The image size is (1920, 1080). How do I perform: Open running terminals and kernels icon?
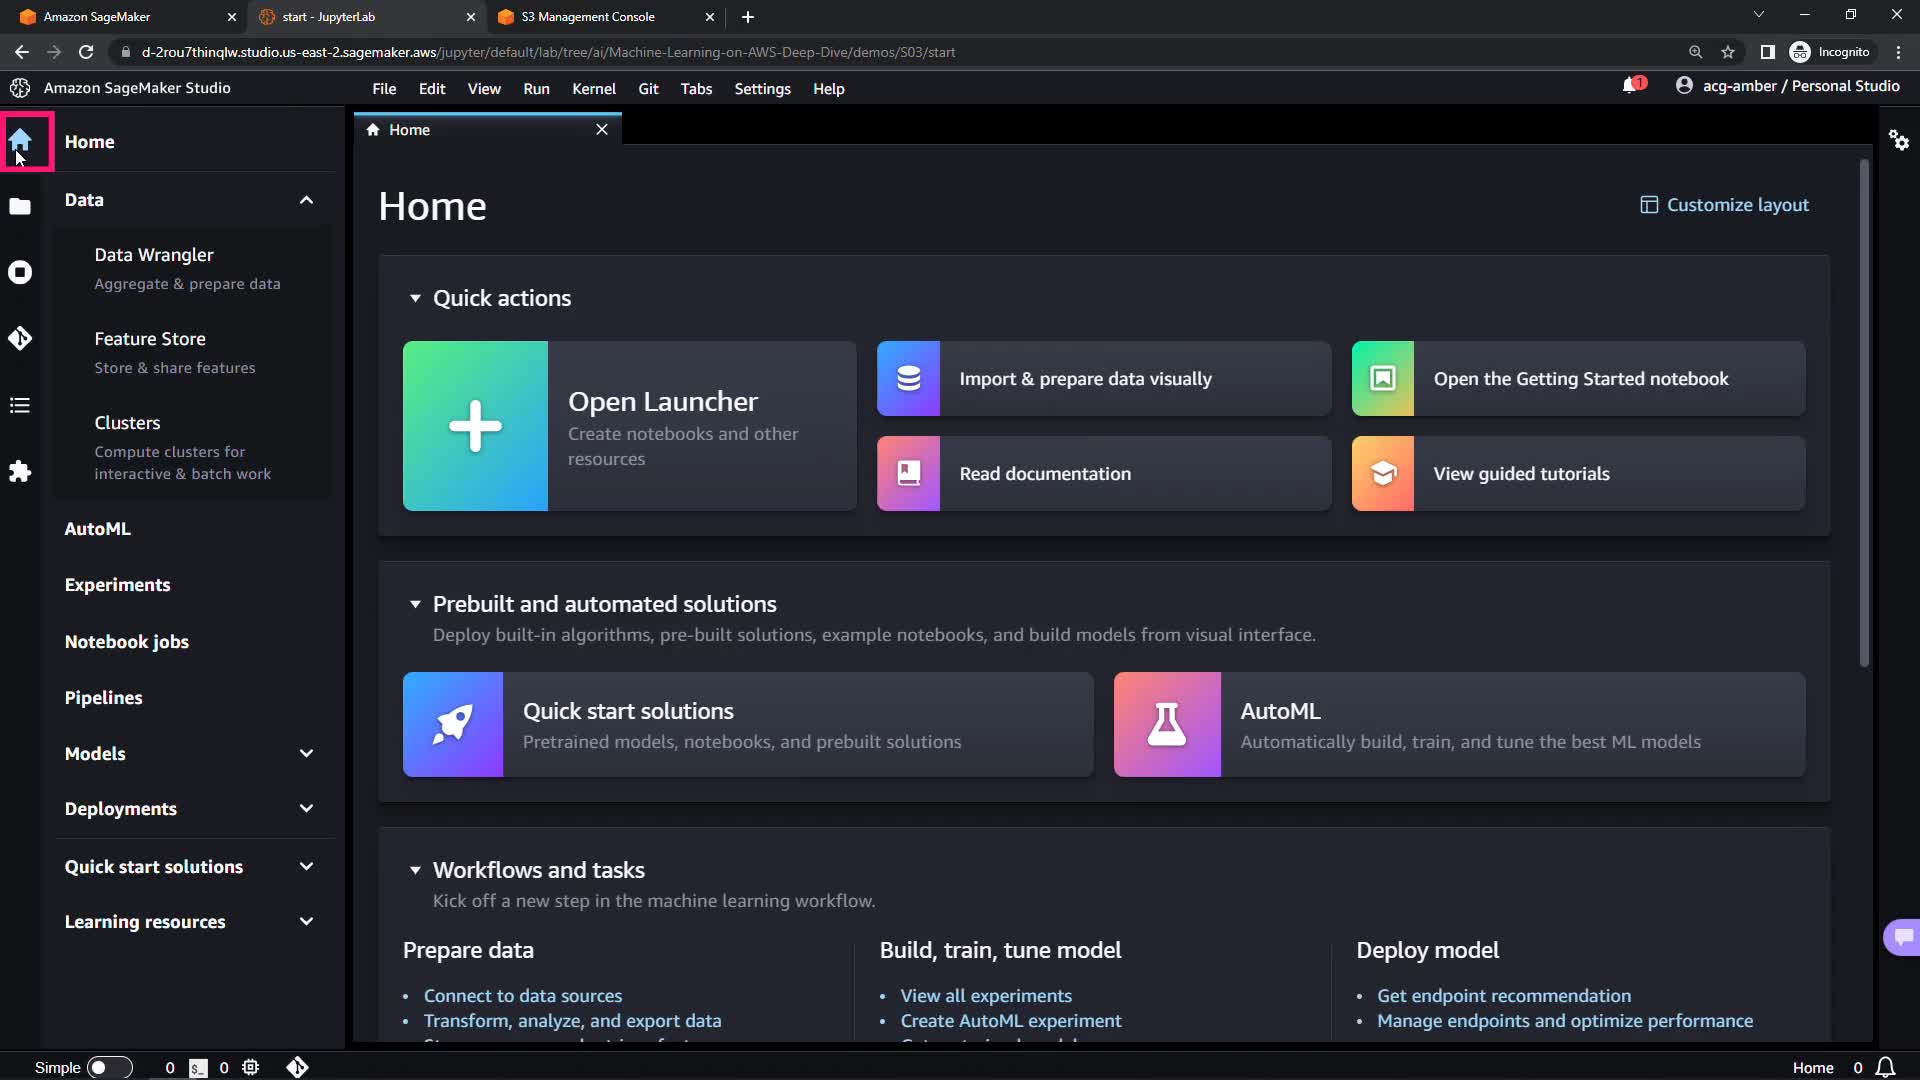click(20, 272)
